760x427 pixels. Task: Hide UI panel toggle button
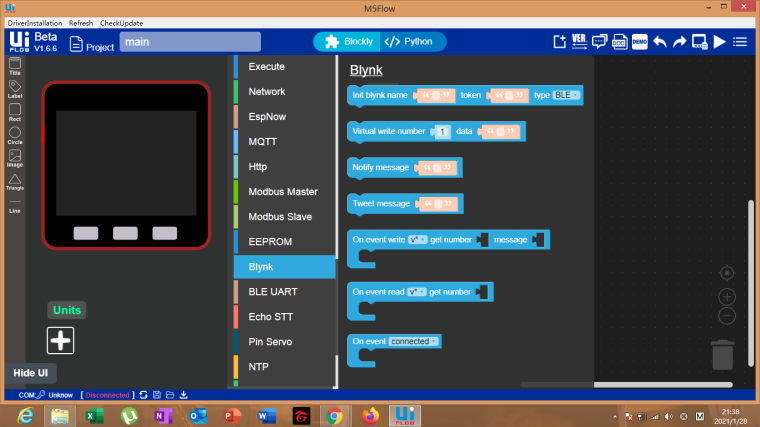pyautogui.click(x=31, y=373)
